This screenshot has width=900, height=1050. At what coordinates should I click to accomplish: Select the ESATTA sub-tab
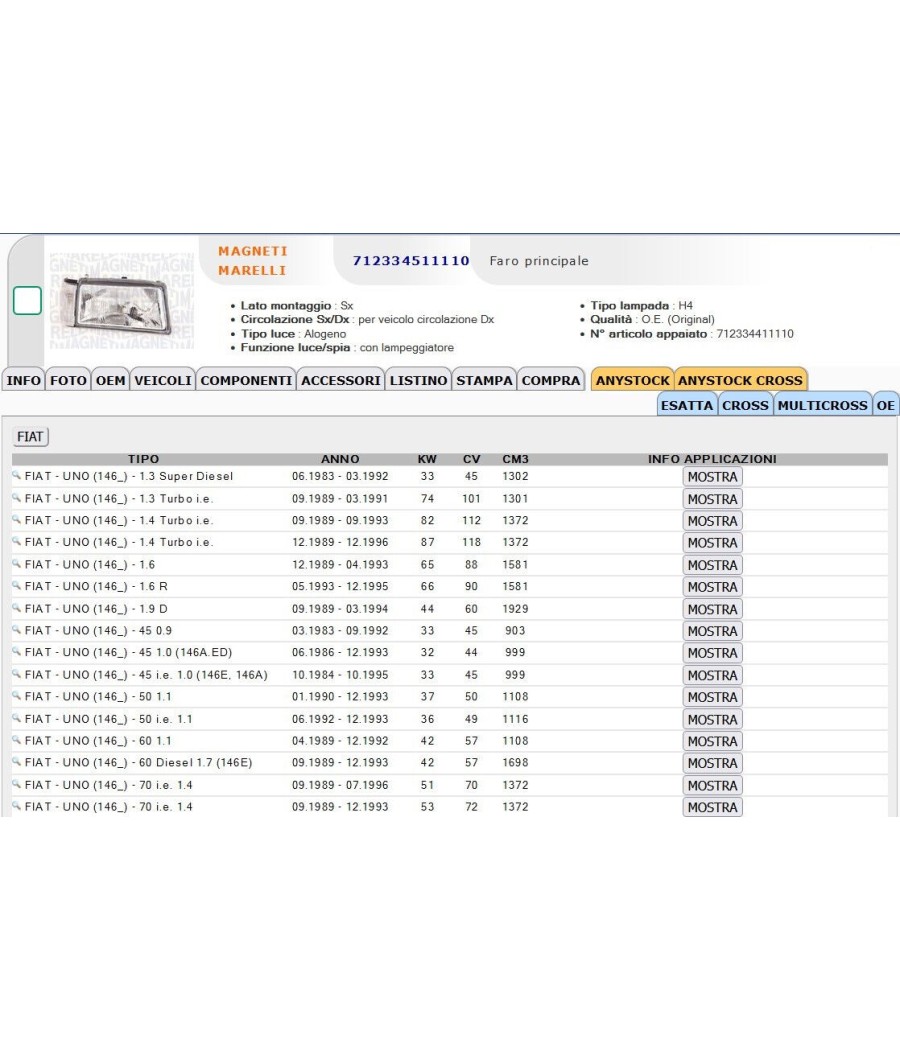[x=687, y=405]
